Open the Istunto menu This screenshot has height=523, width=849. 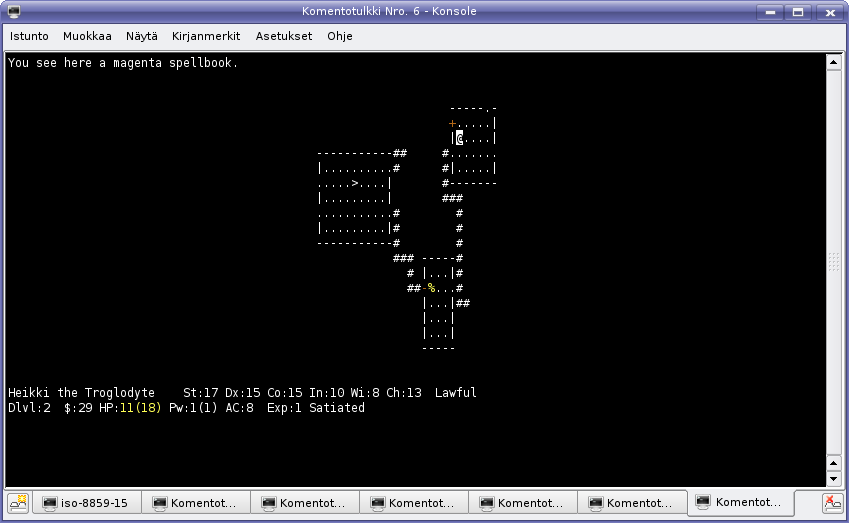[x=29, y=36]
